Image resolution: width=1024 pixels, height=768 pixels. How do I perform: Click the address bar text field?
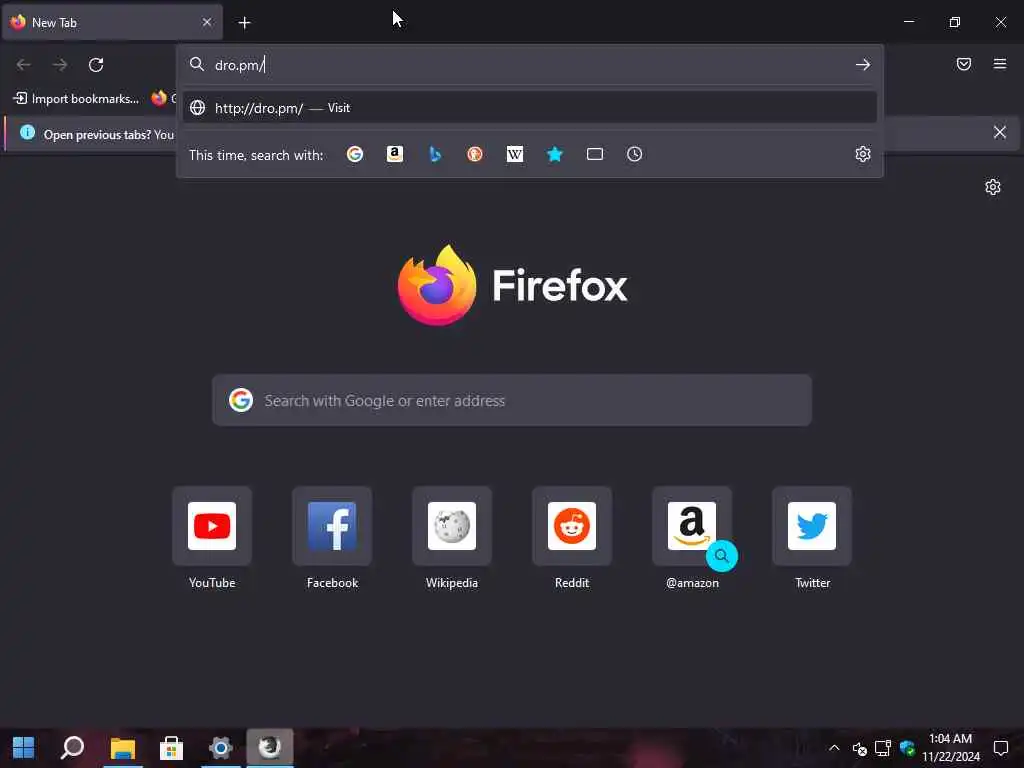[530, 65]
